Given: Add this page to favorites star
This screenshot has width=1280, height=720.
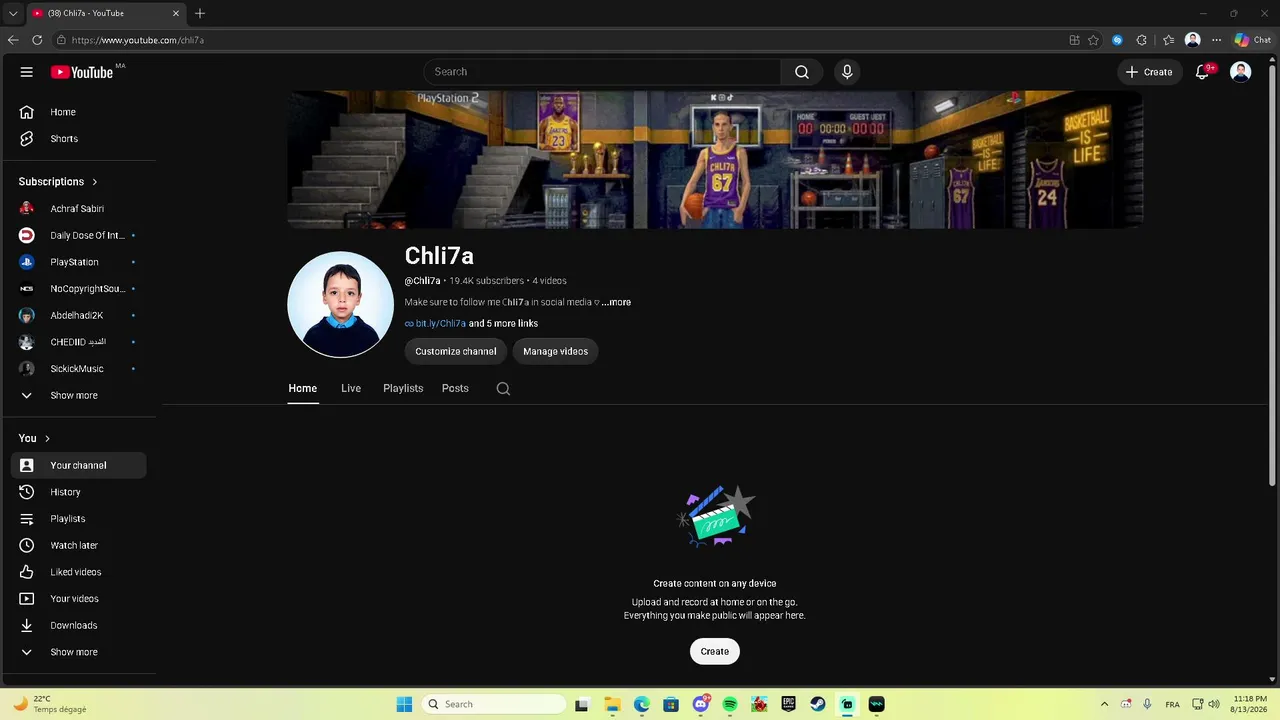Looking at the screenshot, I should click(1093, 40).
